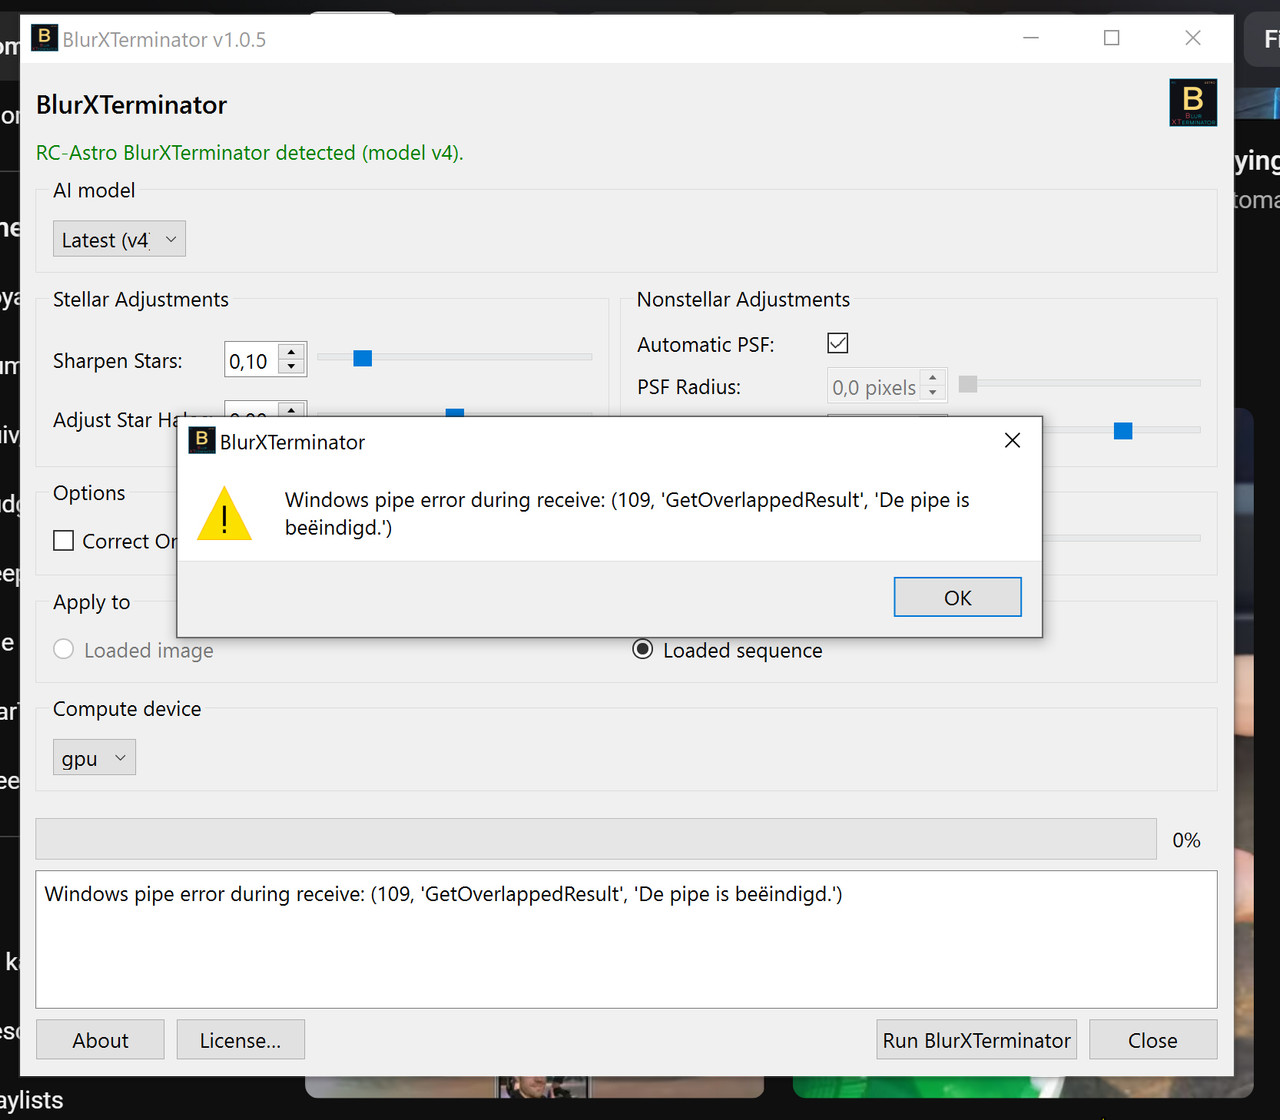Click the error message text in the log box
1280x1120 pixels.
tap(444, 893)
